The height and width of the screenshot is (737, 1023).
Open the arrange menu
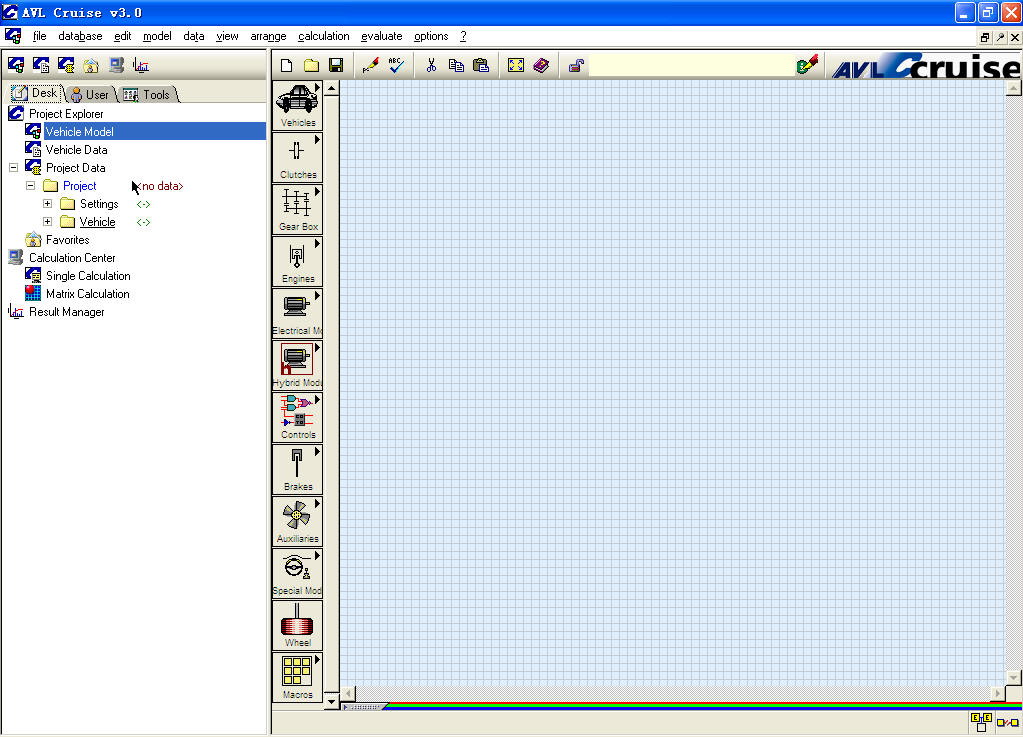coord(268,37)
